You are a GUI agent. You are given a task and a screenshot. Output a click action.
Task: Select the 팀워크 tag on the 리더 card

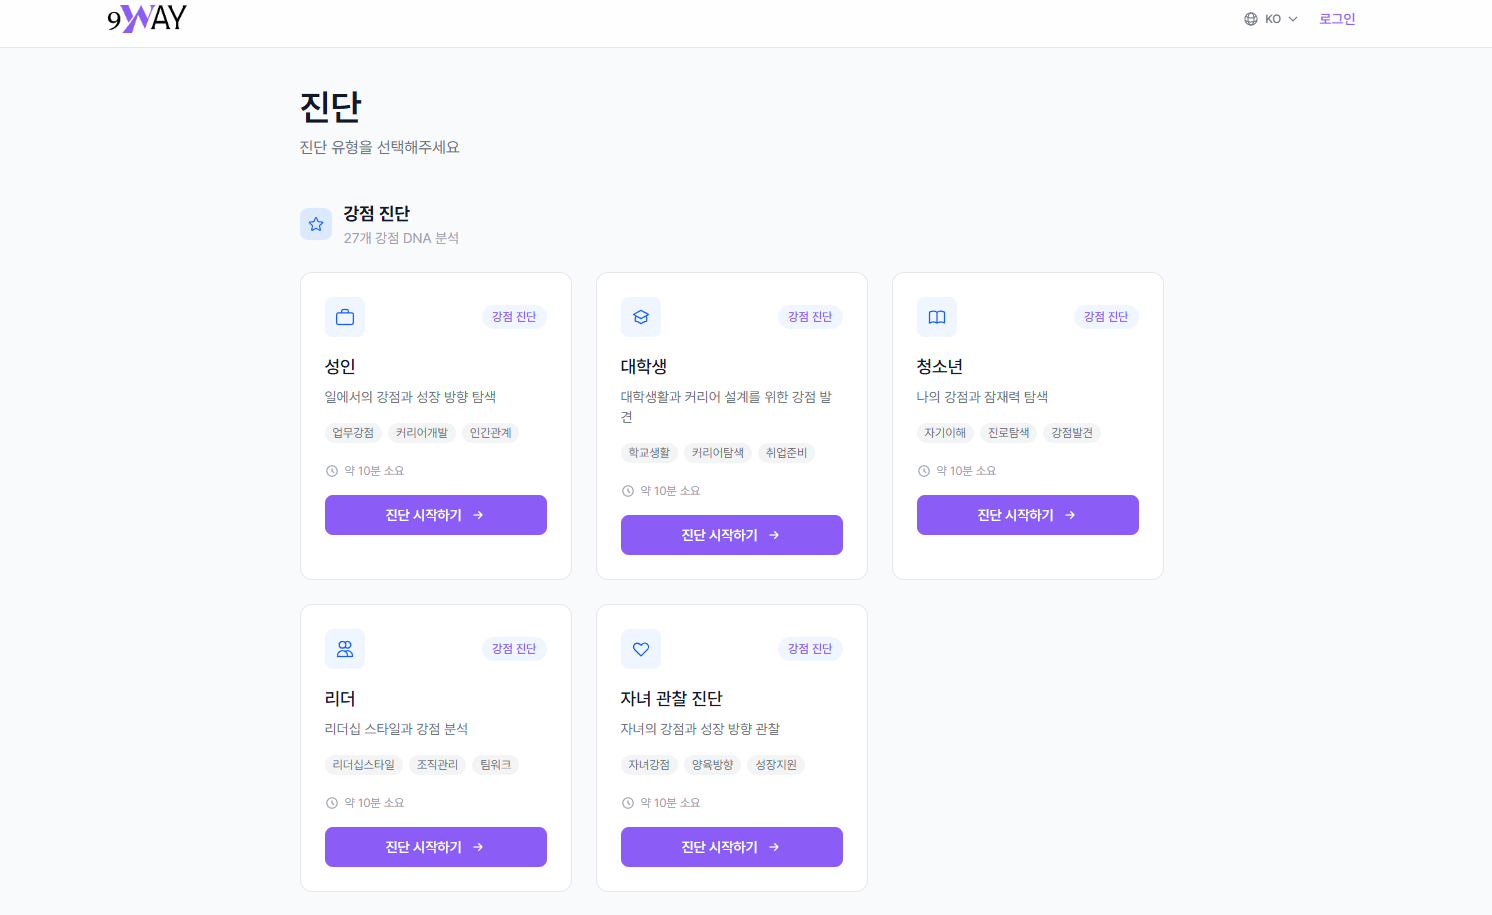(495, 764)
